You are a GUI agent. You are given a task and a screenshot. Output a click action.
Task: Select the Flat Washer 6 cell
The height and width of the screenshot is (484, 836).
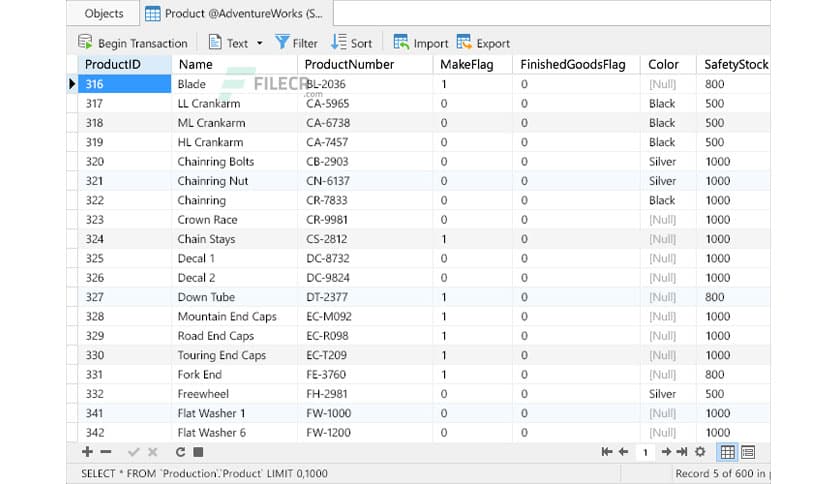point(235,432)
